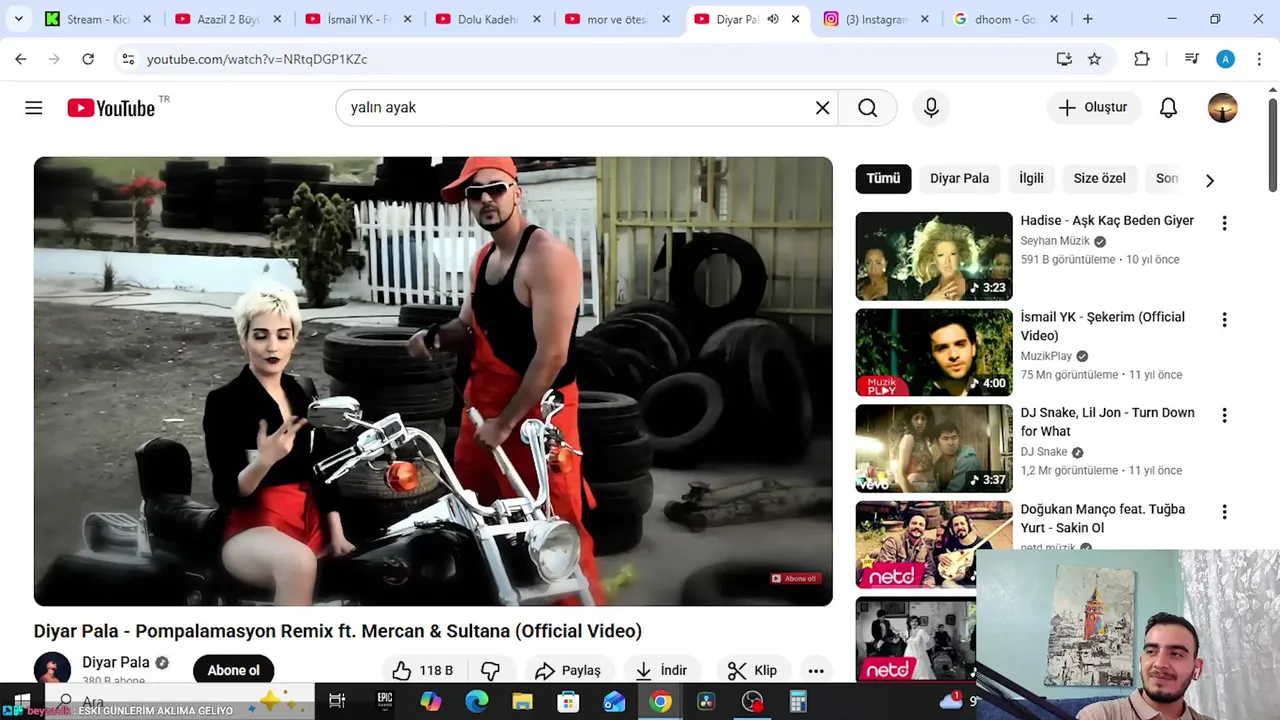Open options menu for Hadise video
Screen dimensions: 1280x720
pyautogui.click(x=1224, y=223)
